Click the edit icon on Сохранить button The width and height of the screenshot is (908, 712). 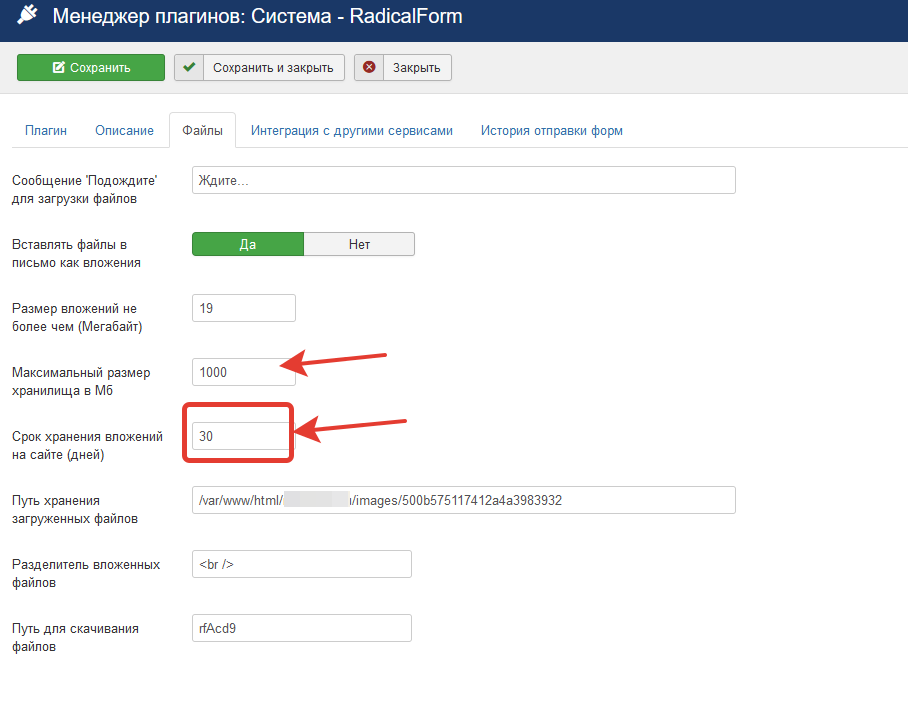58,68
